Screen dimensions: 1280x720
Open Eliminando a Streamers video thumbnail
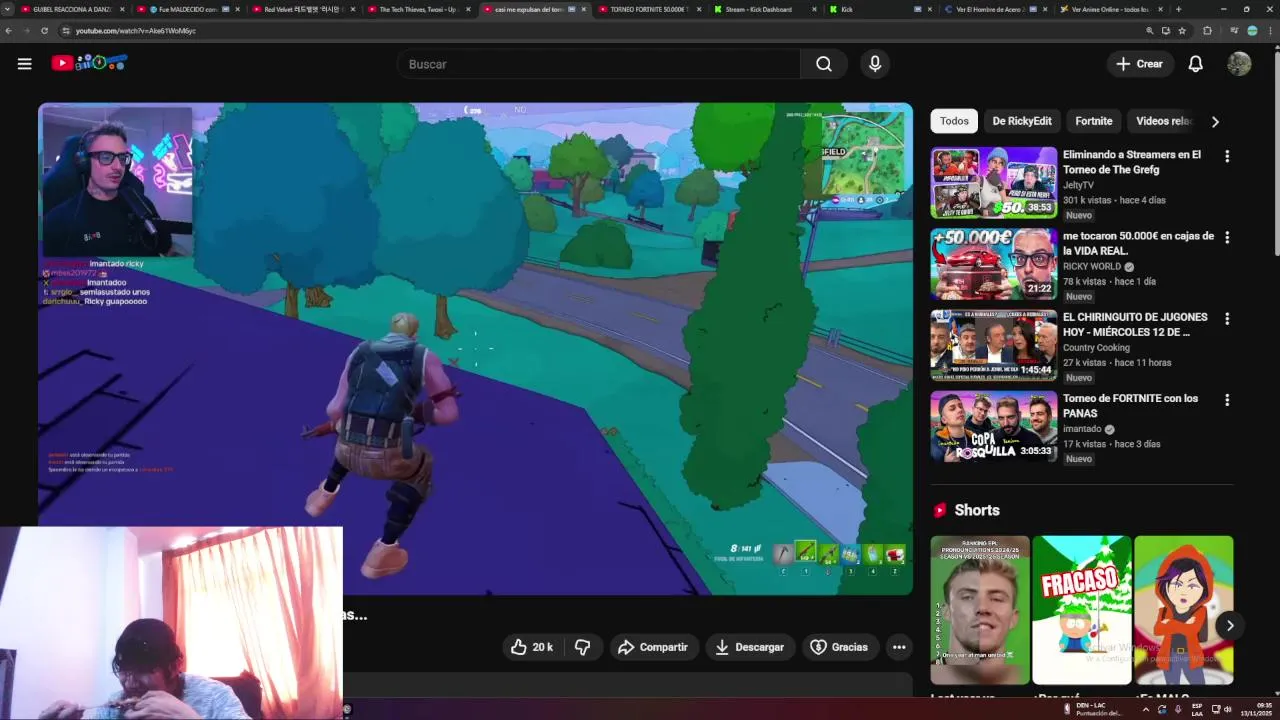pyautogui.click(x=994, y=183)
